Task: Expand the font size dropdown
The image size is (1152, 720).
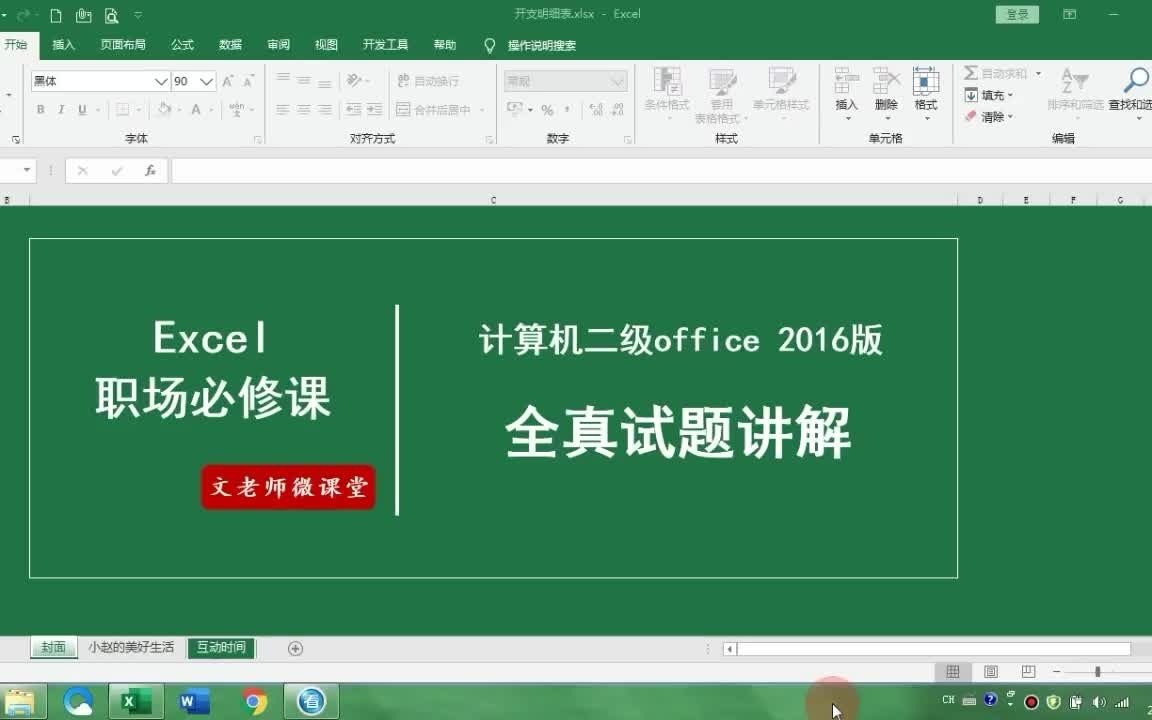Action: 206,80
